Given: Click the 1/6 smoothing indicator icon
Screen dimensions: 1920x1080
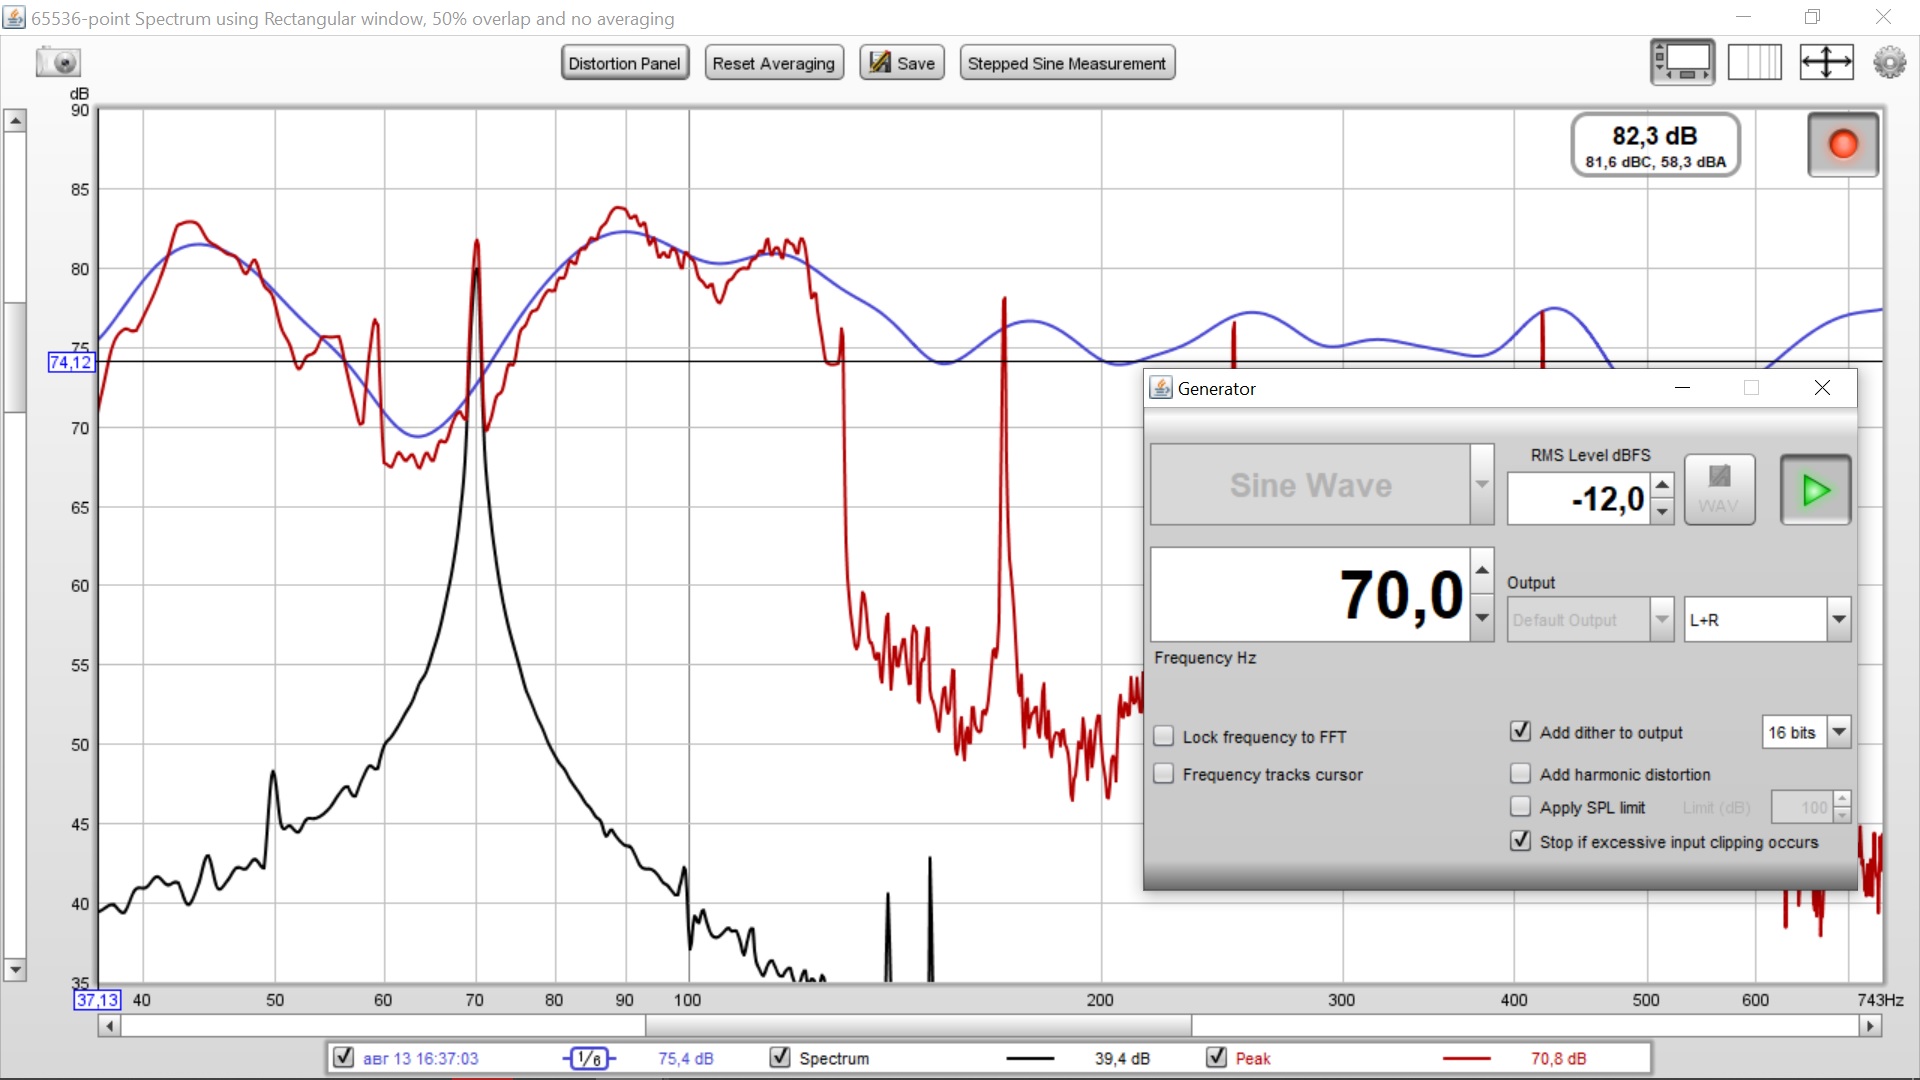Looking at the screenshot, I should tap(590, 1059).
